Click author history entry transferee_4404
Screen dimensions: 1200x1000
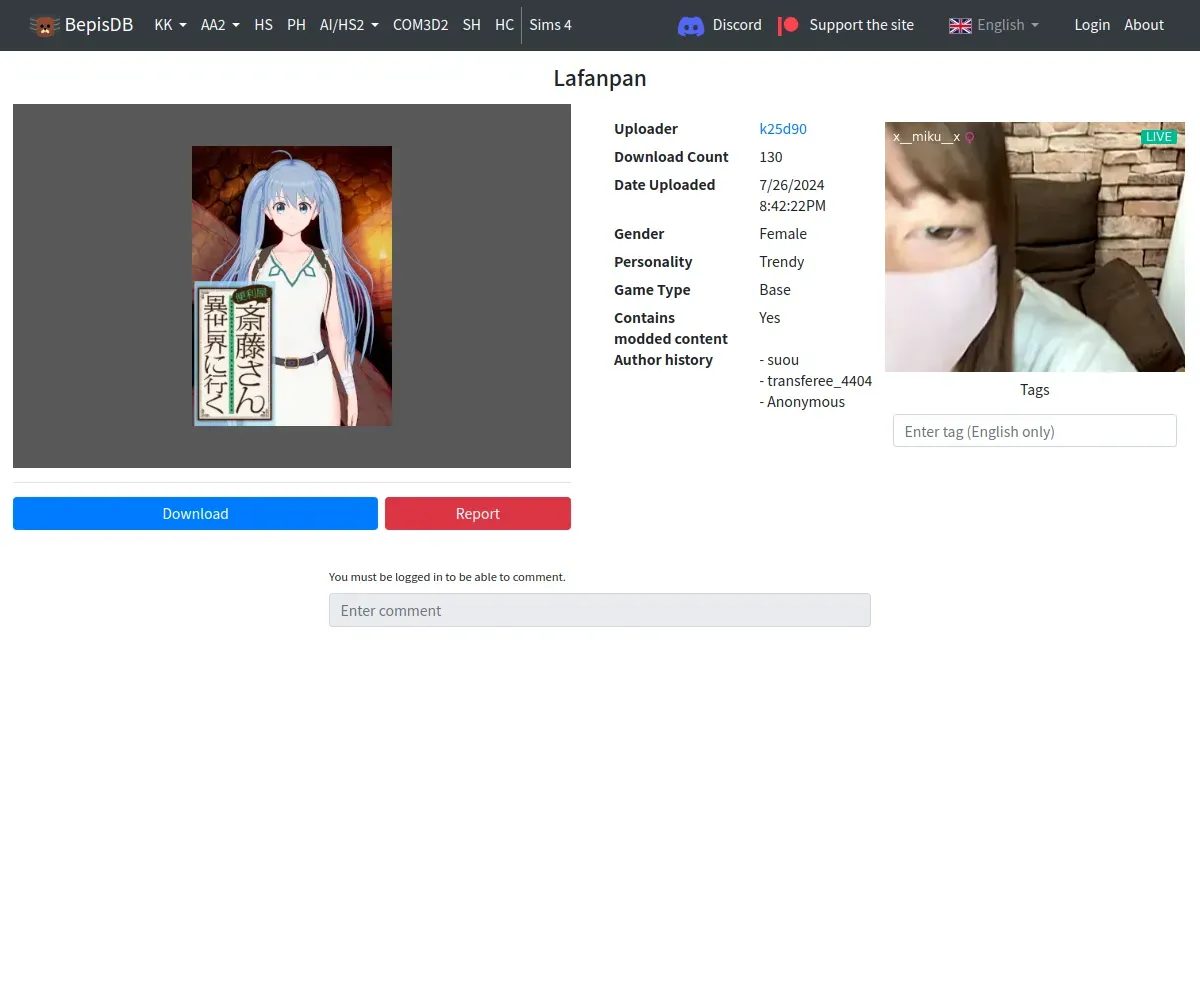[816, 381]
